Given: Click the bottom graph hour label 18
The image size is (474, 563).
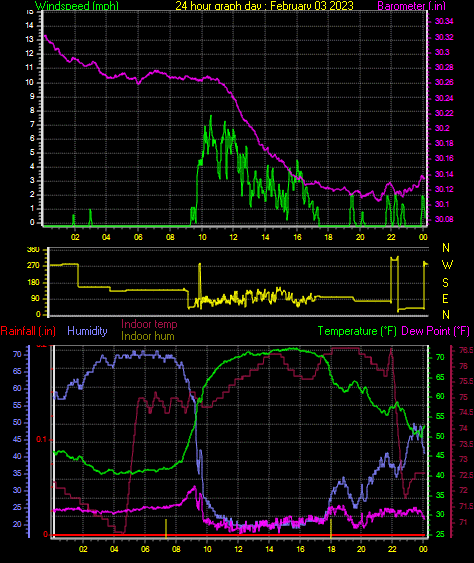Looking at the screenshot, I should [x=331, y=549].
